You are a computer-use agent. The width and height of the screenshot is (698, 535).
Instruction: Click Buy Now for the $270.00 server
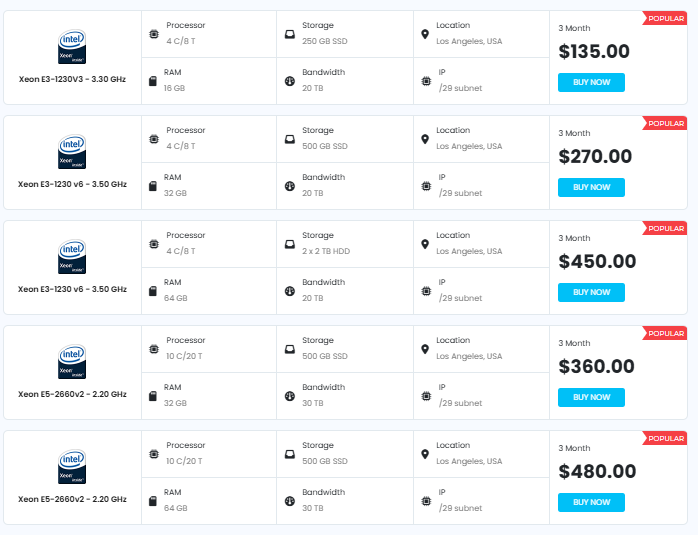tap(591, 187)
